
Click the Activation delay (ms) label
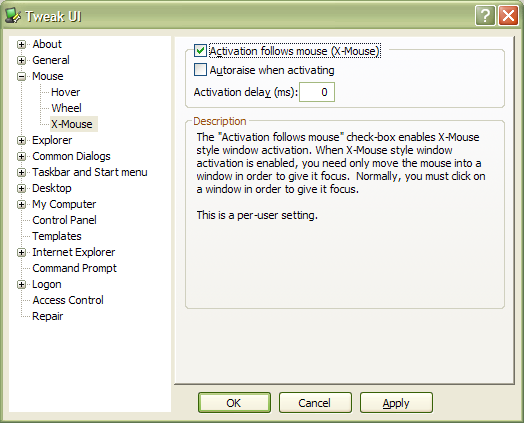[x=246, y=92]
